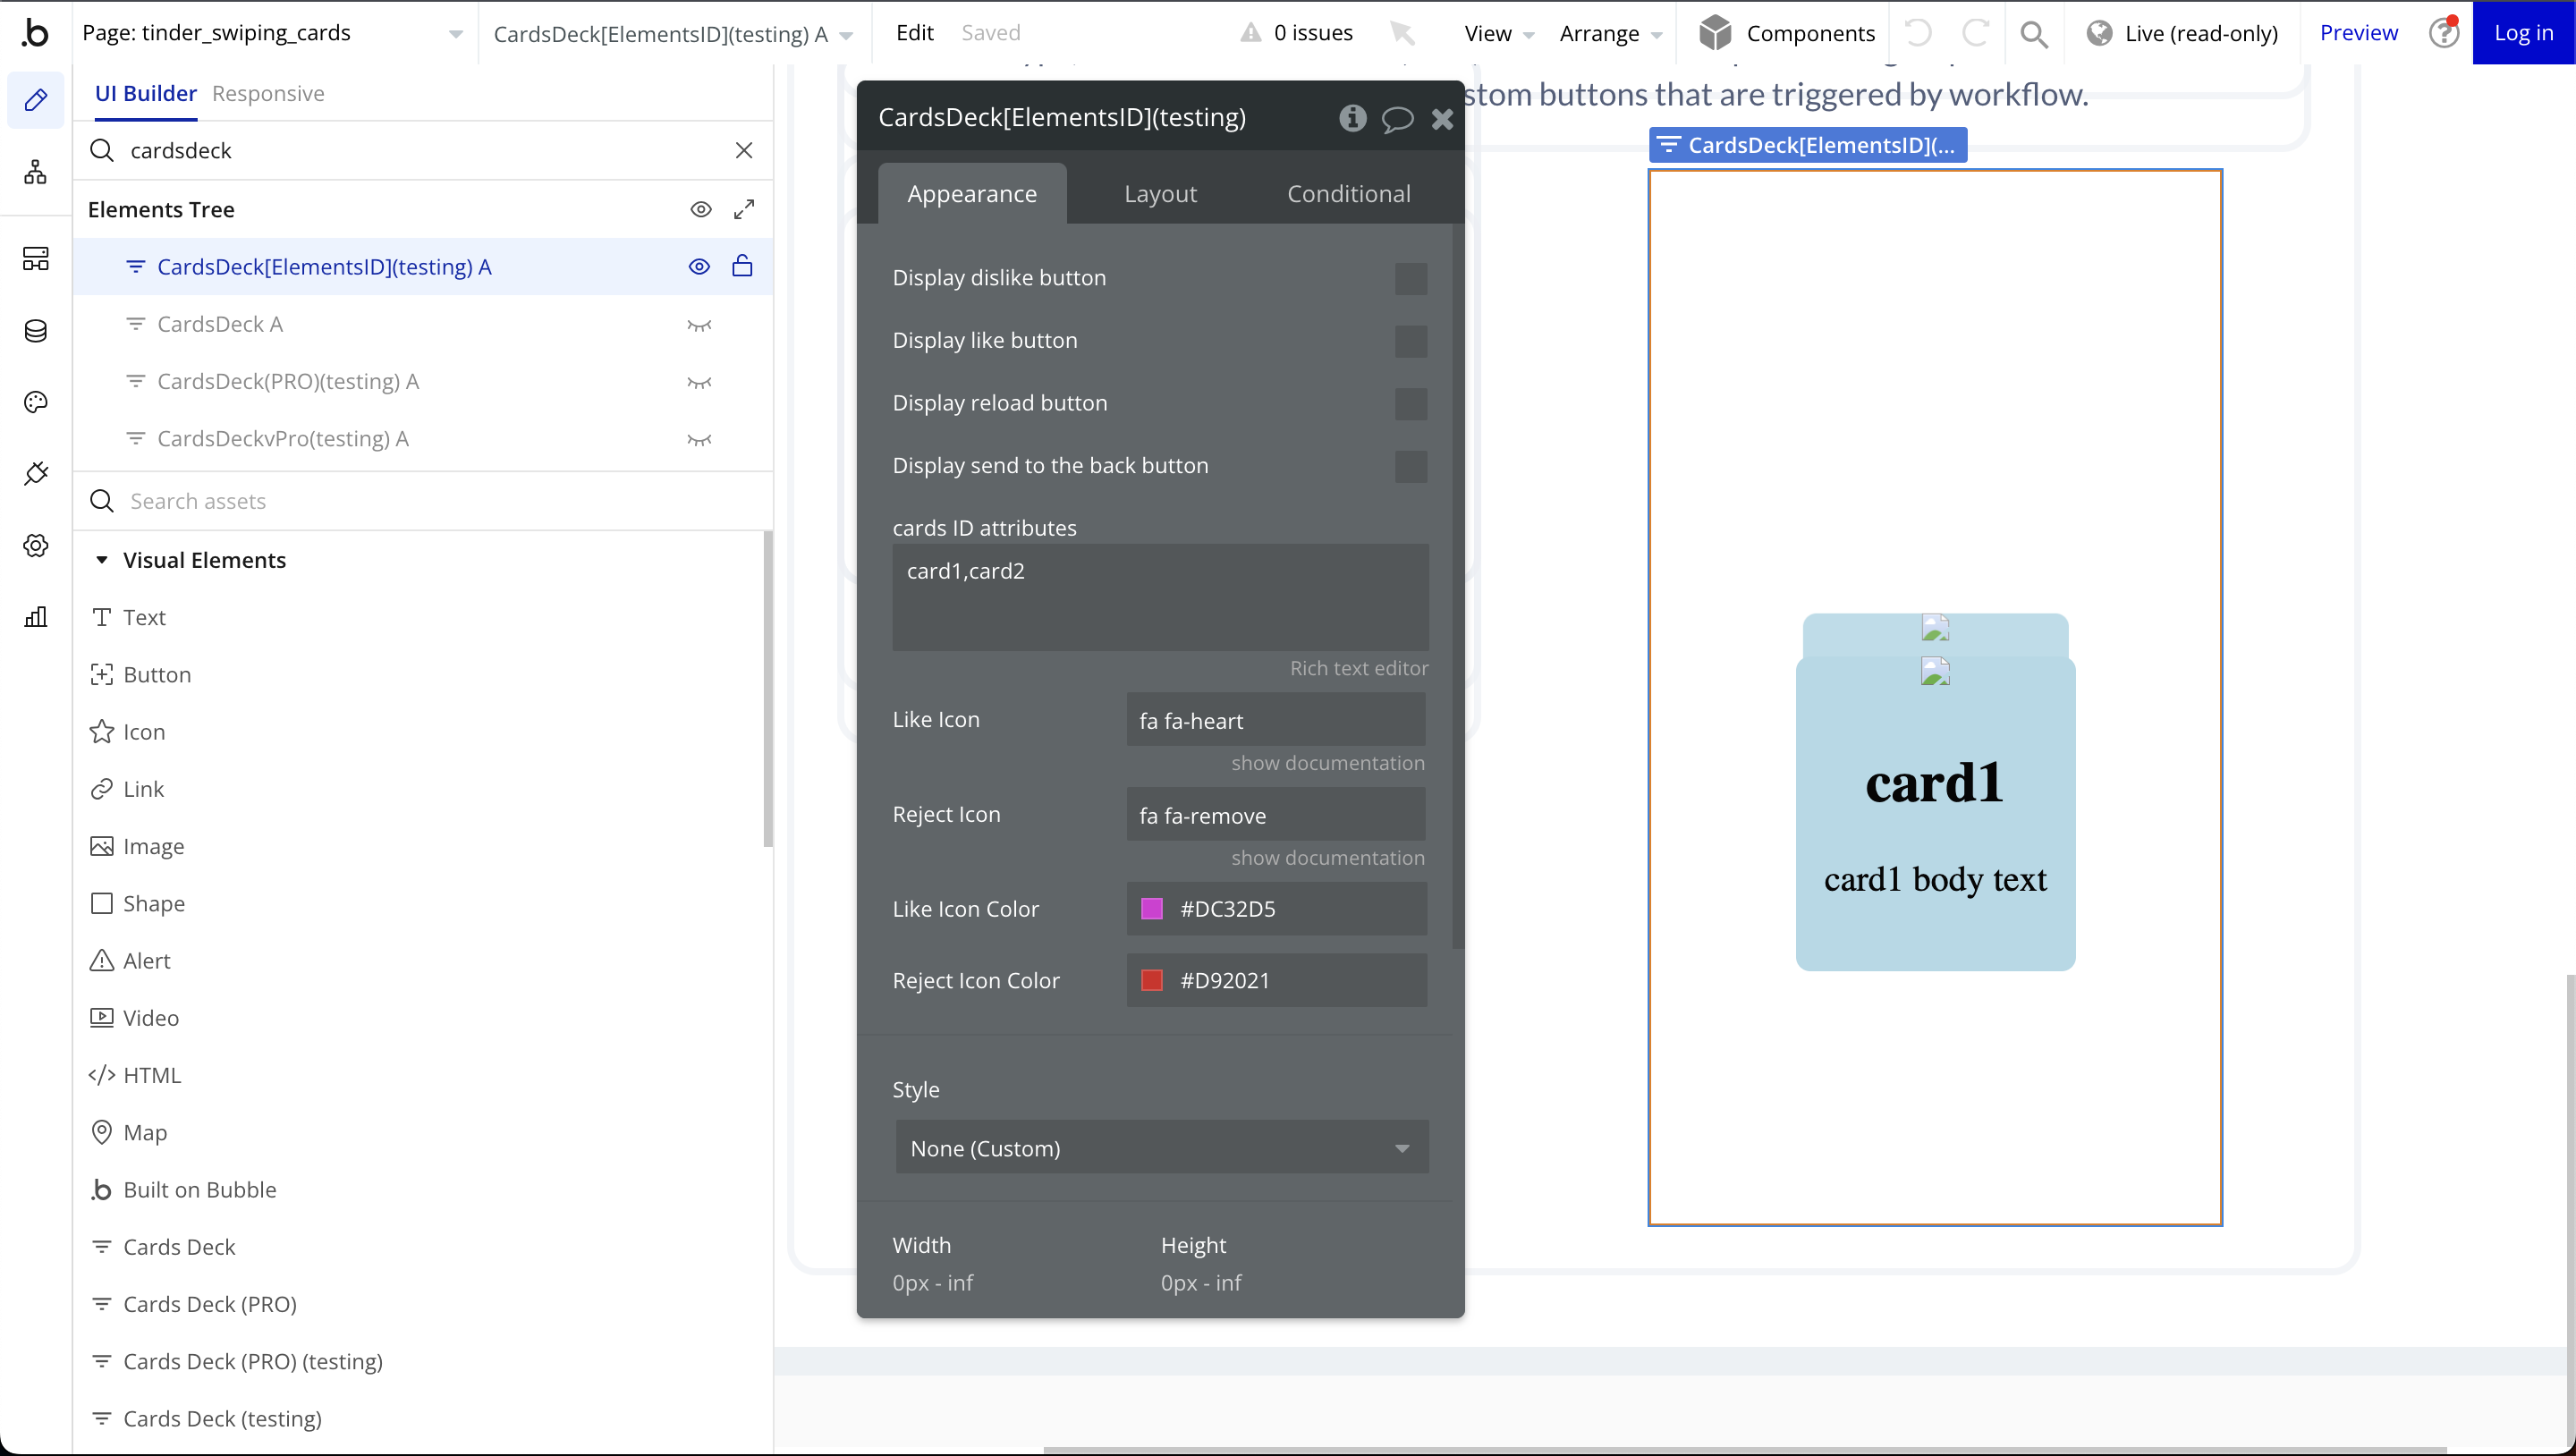Expand the Elements Tree panel

[744, 209]
